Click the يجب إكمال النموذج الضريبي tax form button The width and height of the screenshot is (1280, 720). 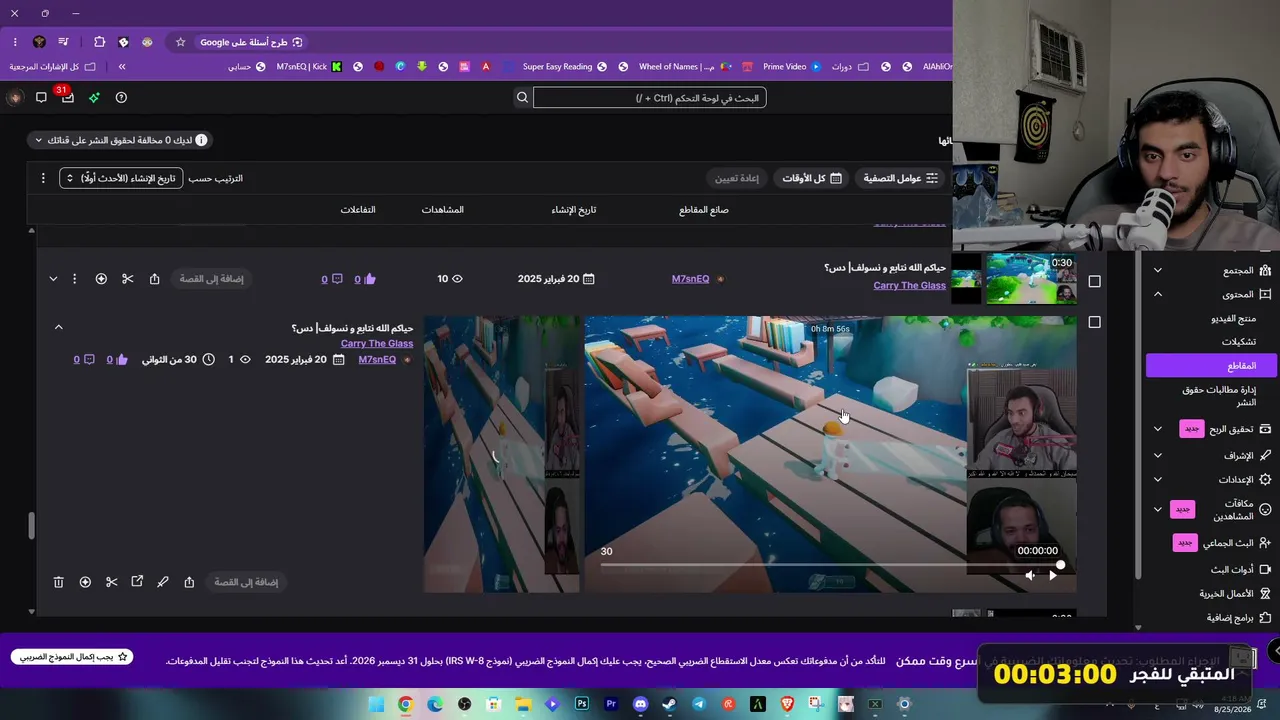72,657
